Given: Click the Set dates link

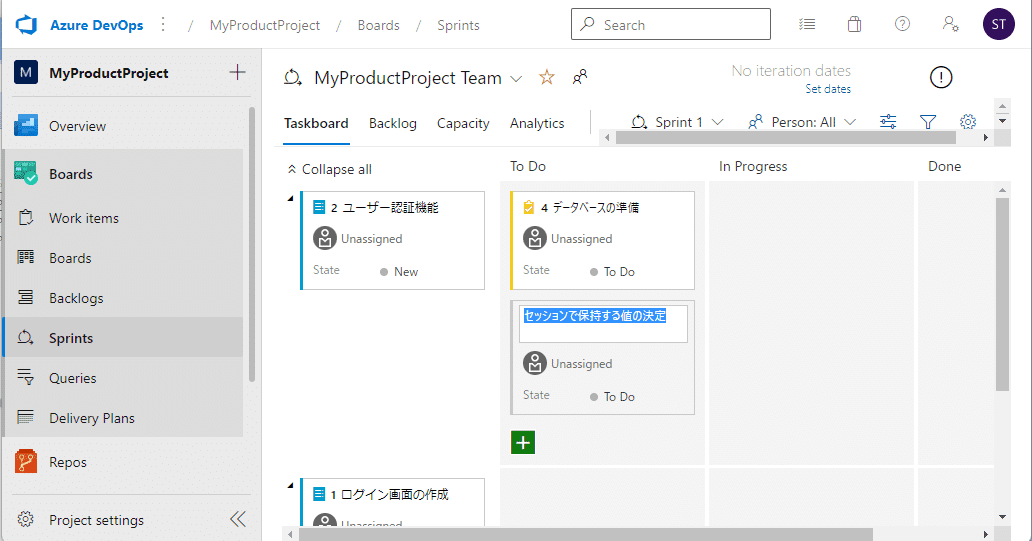Looking at the screenshot, I should coord(828,89).
